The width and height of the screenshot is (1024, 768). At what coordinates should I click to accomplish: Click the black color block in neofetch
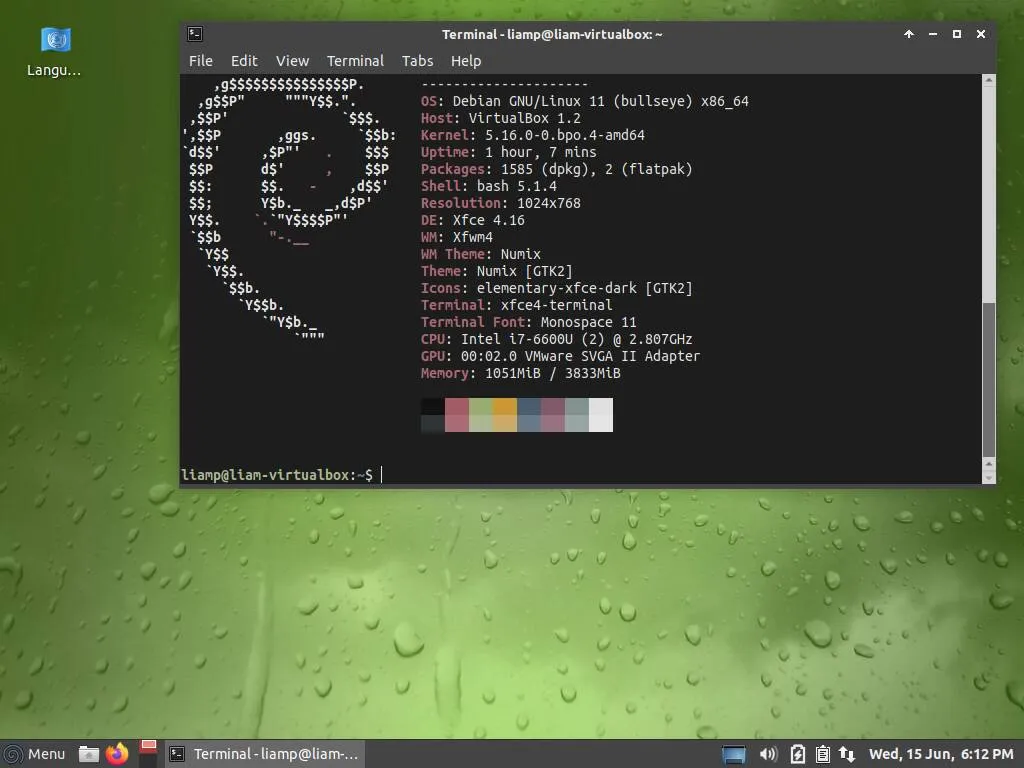tap(432, 415)
